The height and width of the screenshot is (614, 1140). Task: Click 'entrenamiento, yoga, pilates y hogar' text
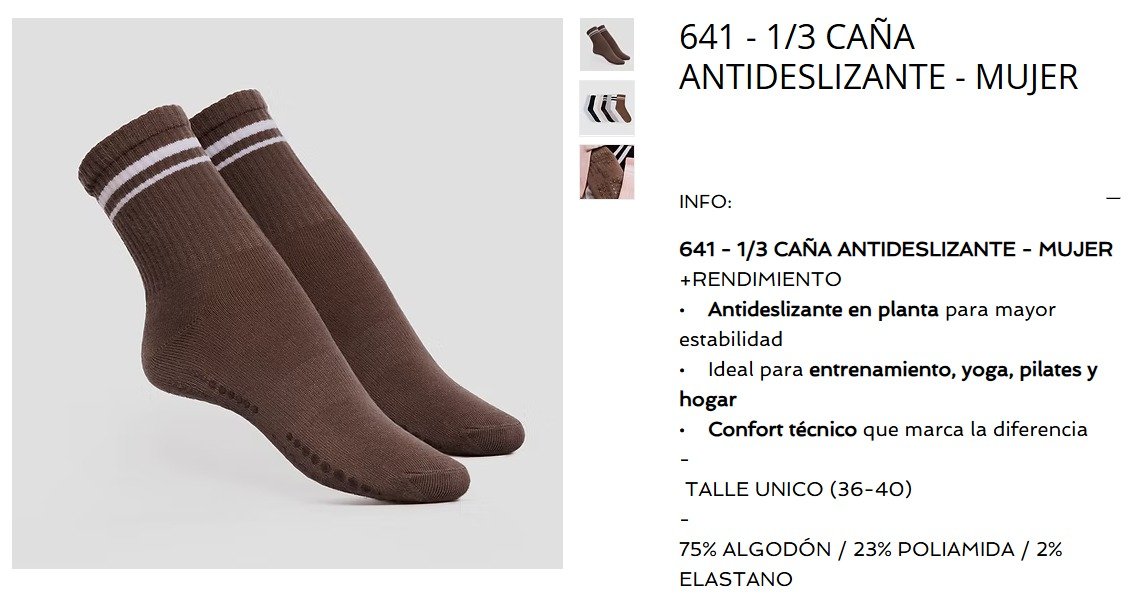pos(888,384)
